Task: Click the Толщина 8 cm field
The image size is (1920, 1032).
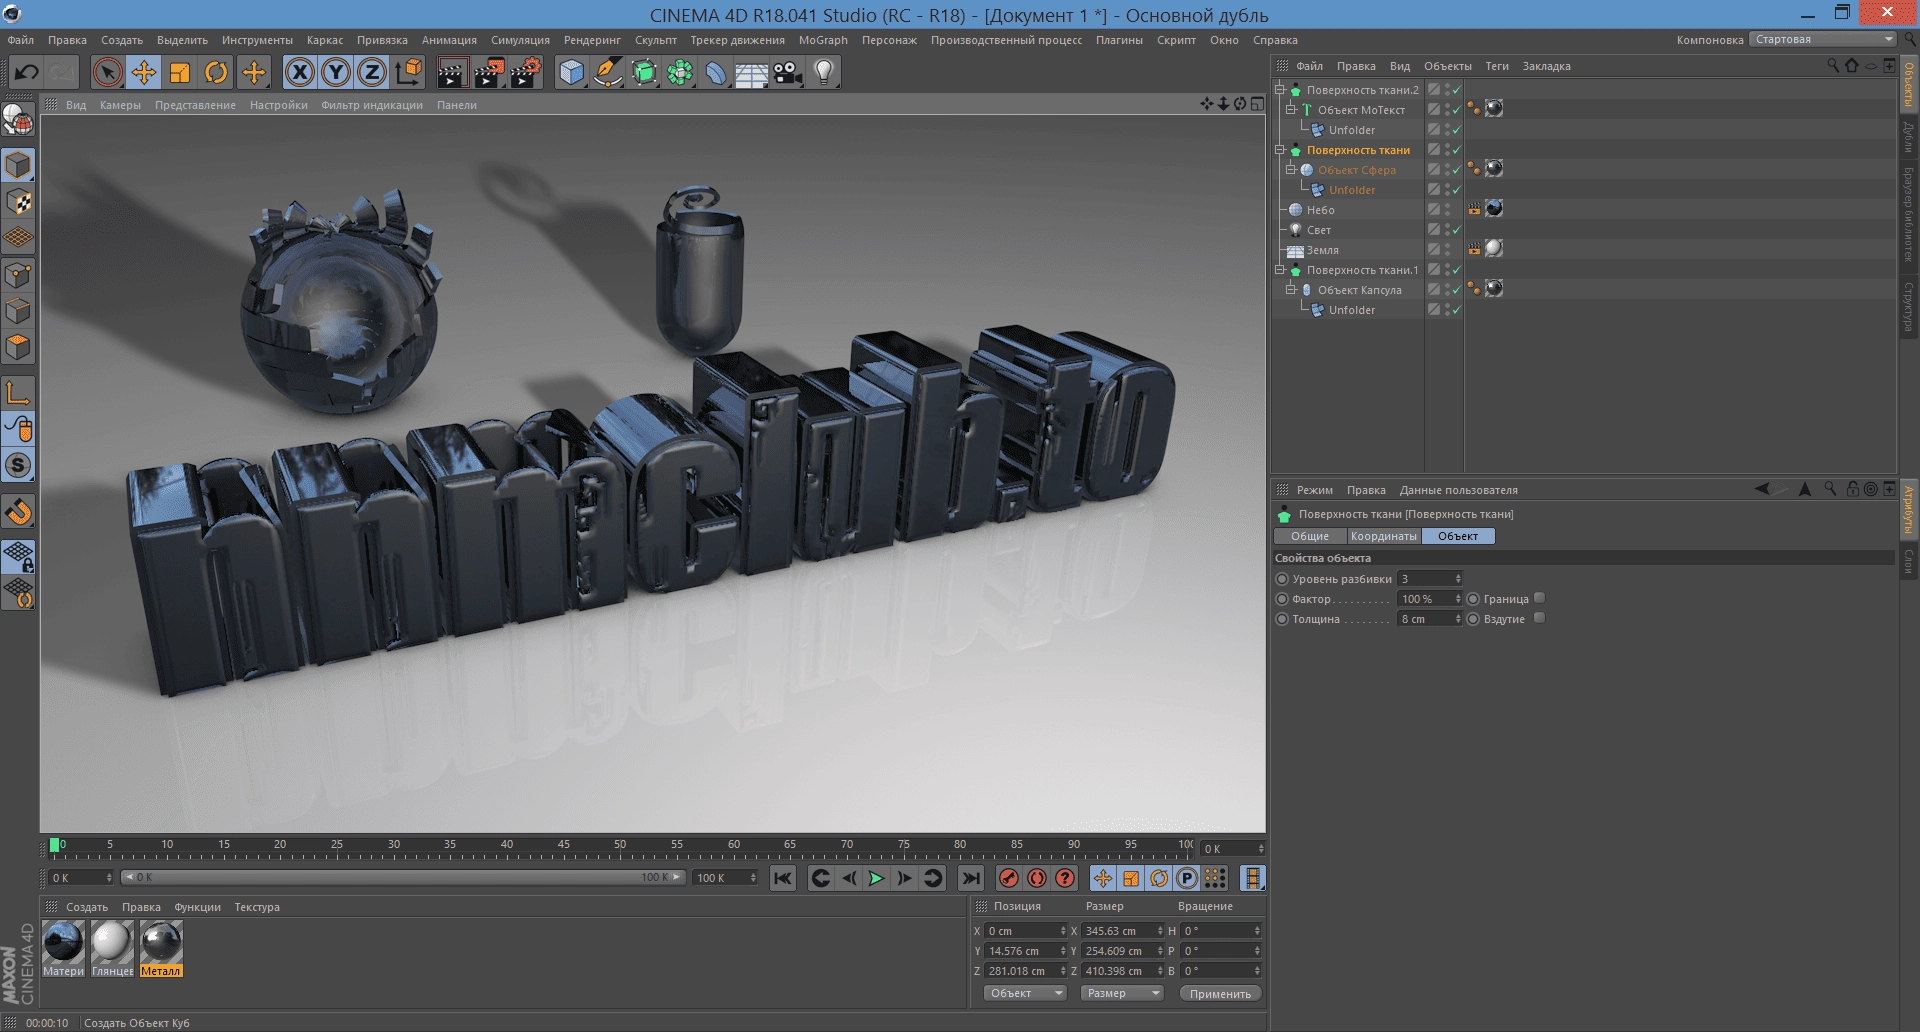Action: pos(1429,619)
